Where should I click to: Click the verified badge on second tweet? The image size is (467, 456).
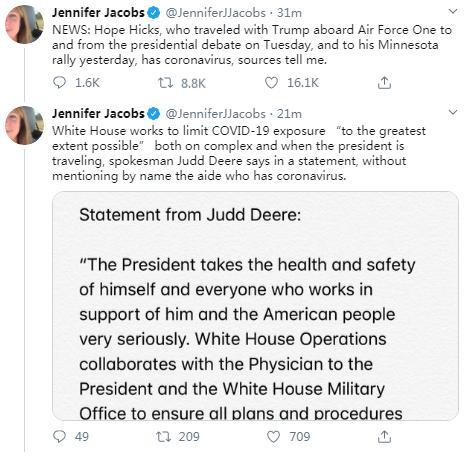coord(154,114)
